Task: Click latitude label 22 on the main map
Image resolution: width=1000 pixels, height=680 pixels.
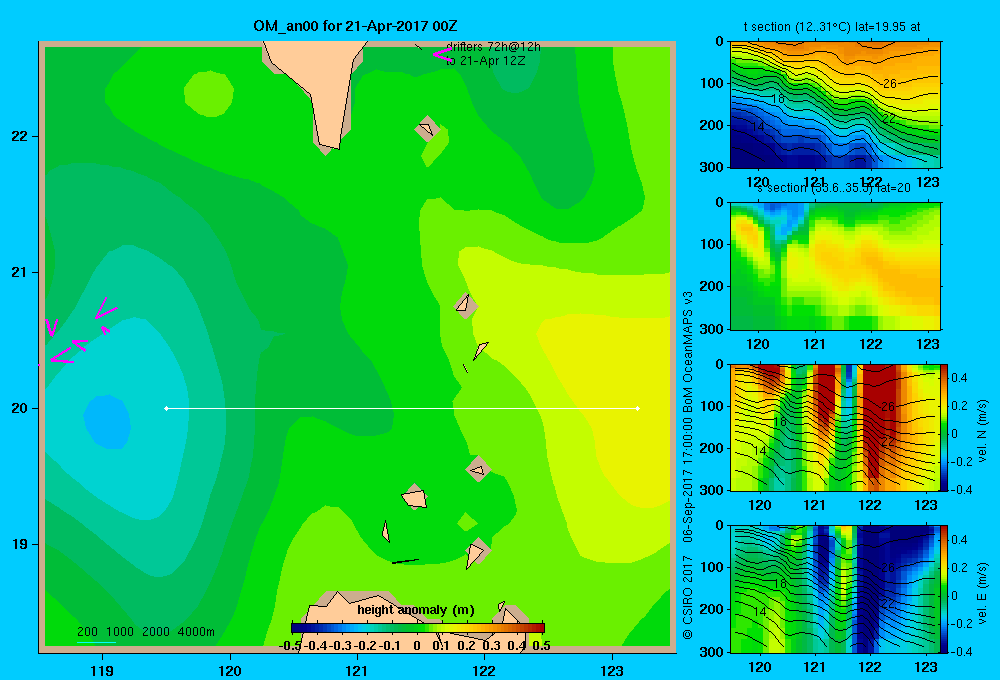Action: (20, 136)
